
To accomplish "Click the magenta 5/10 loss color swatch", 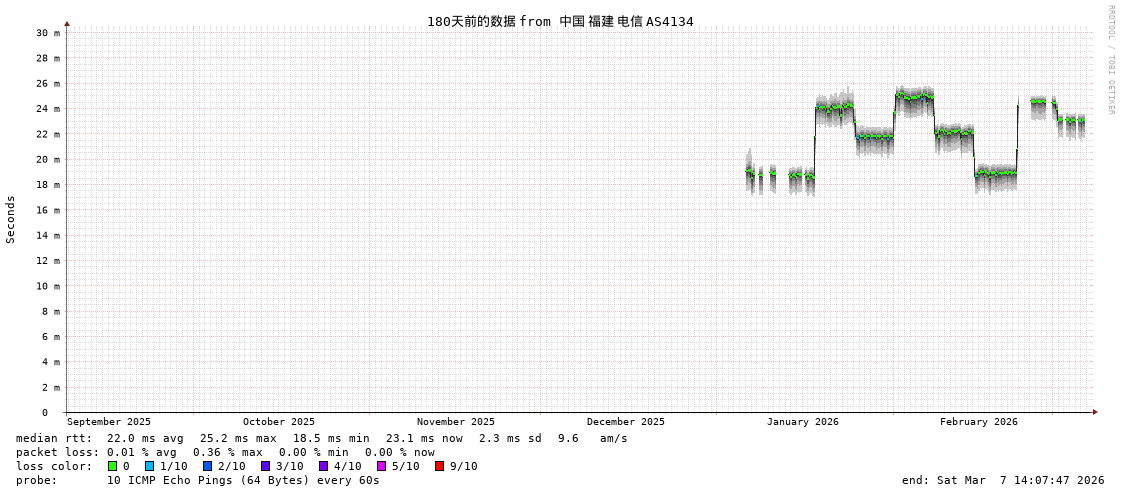I will pyautogui.click(x=381, y=466).
